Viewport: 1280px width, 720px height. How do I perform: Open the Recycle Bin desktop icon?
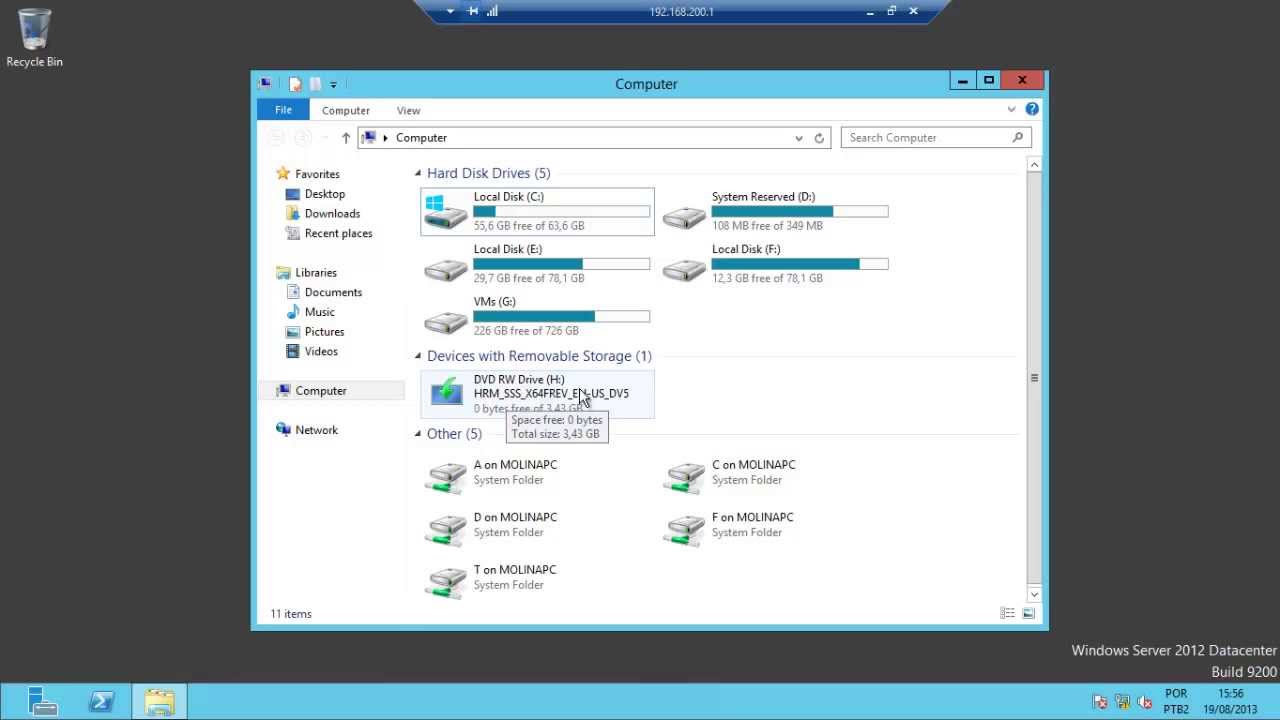34,39
